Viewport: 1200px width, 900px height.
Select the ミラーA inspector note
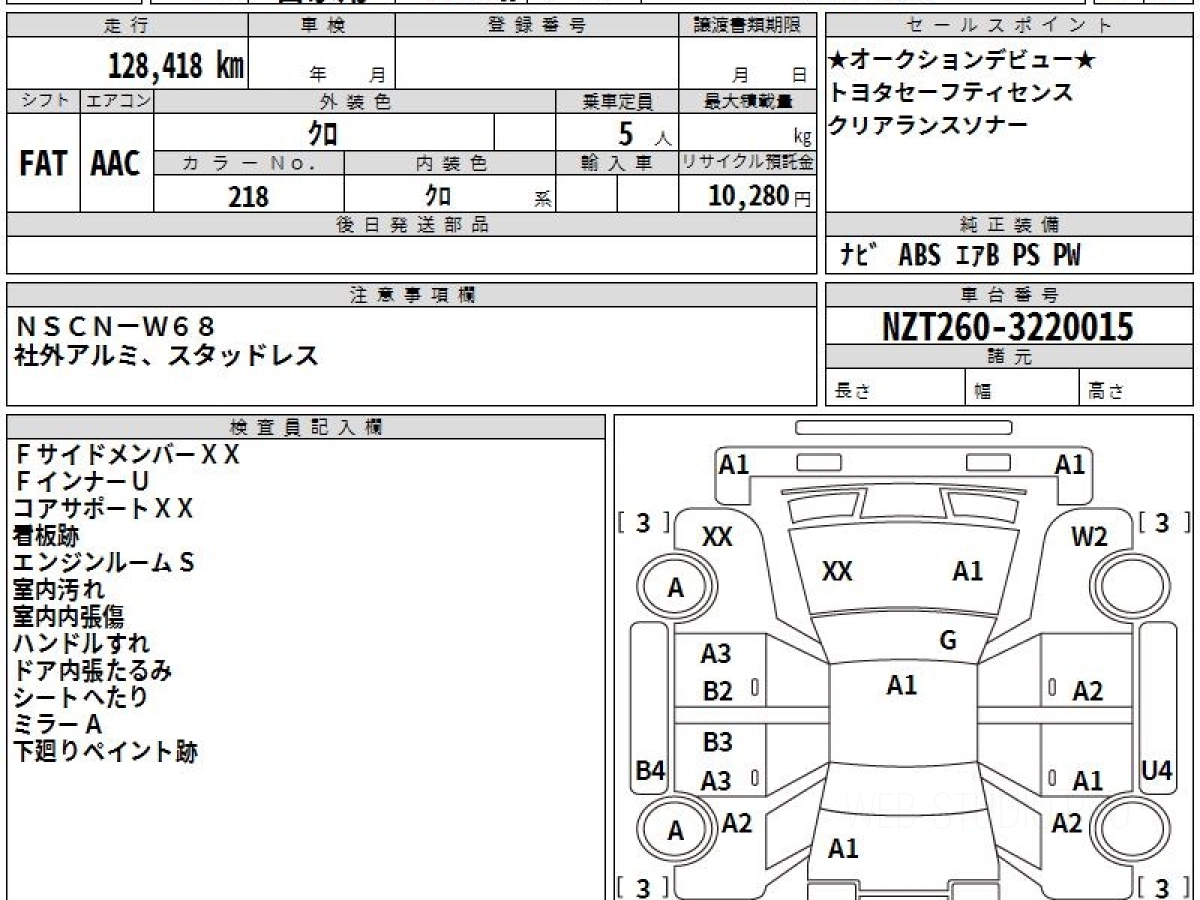58,724
